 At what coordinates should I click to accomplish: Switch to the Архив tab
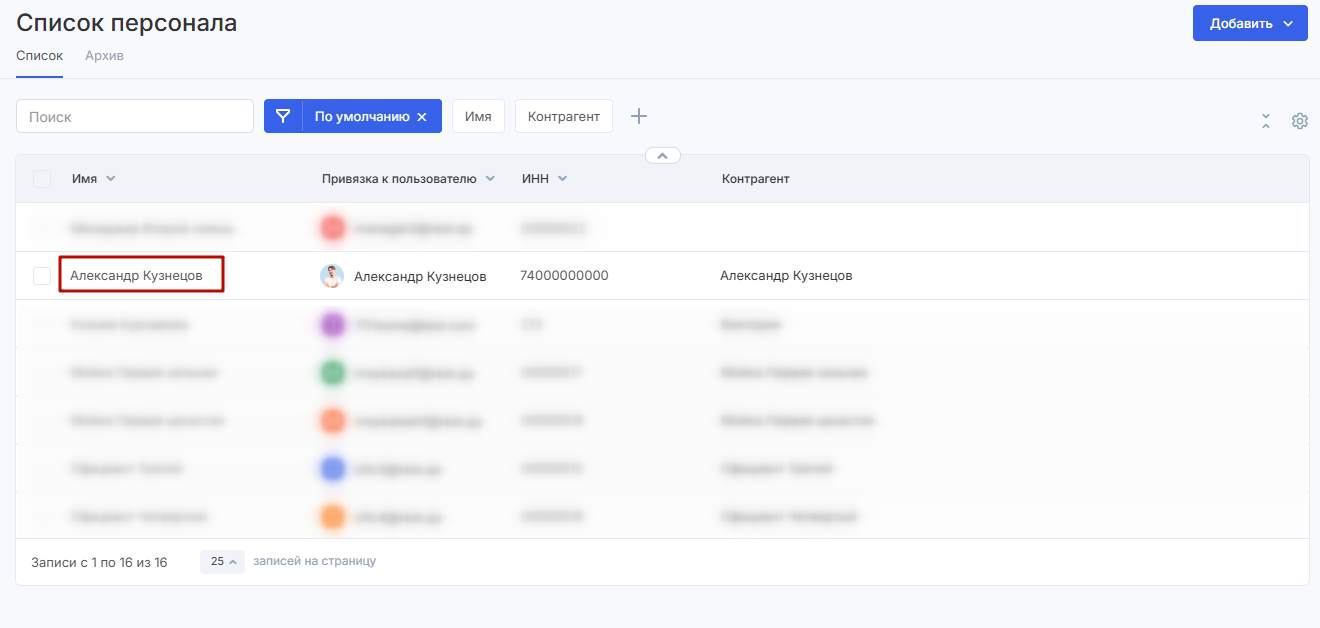point(104,56)
